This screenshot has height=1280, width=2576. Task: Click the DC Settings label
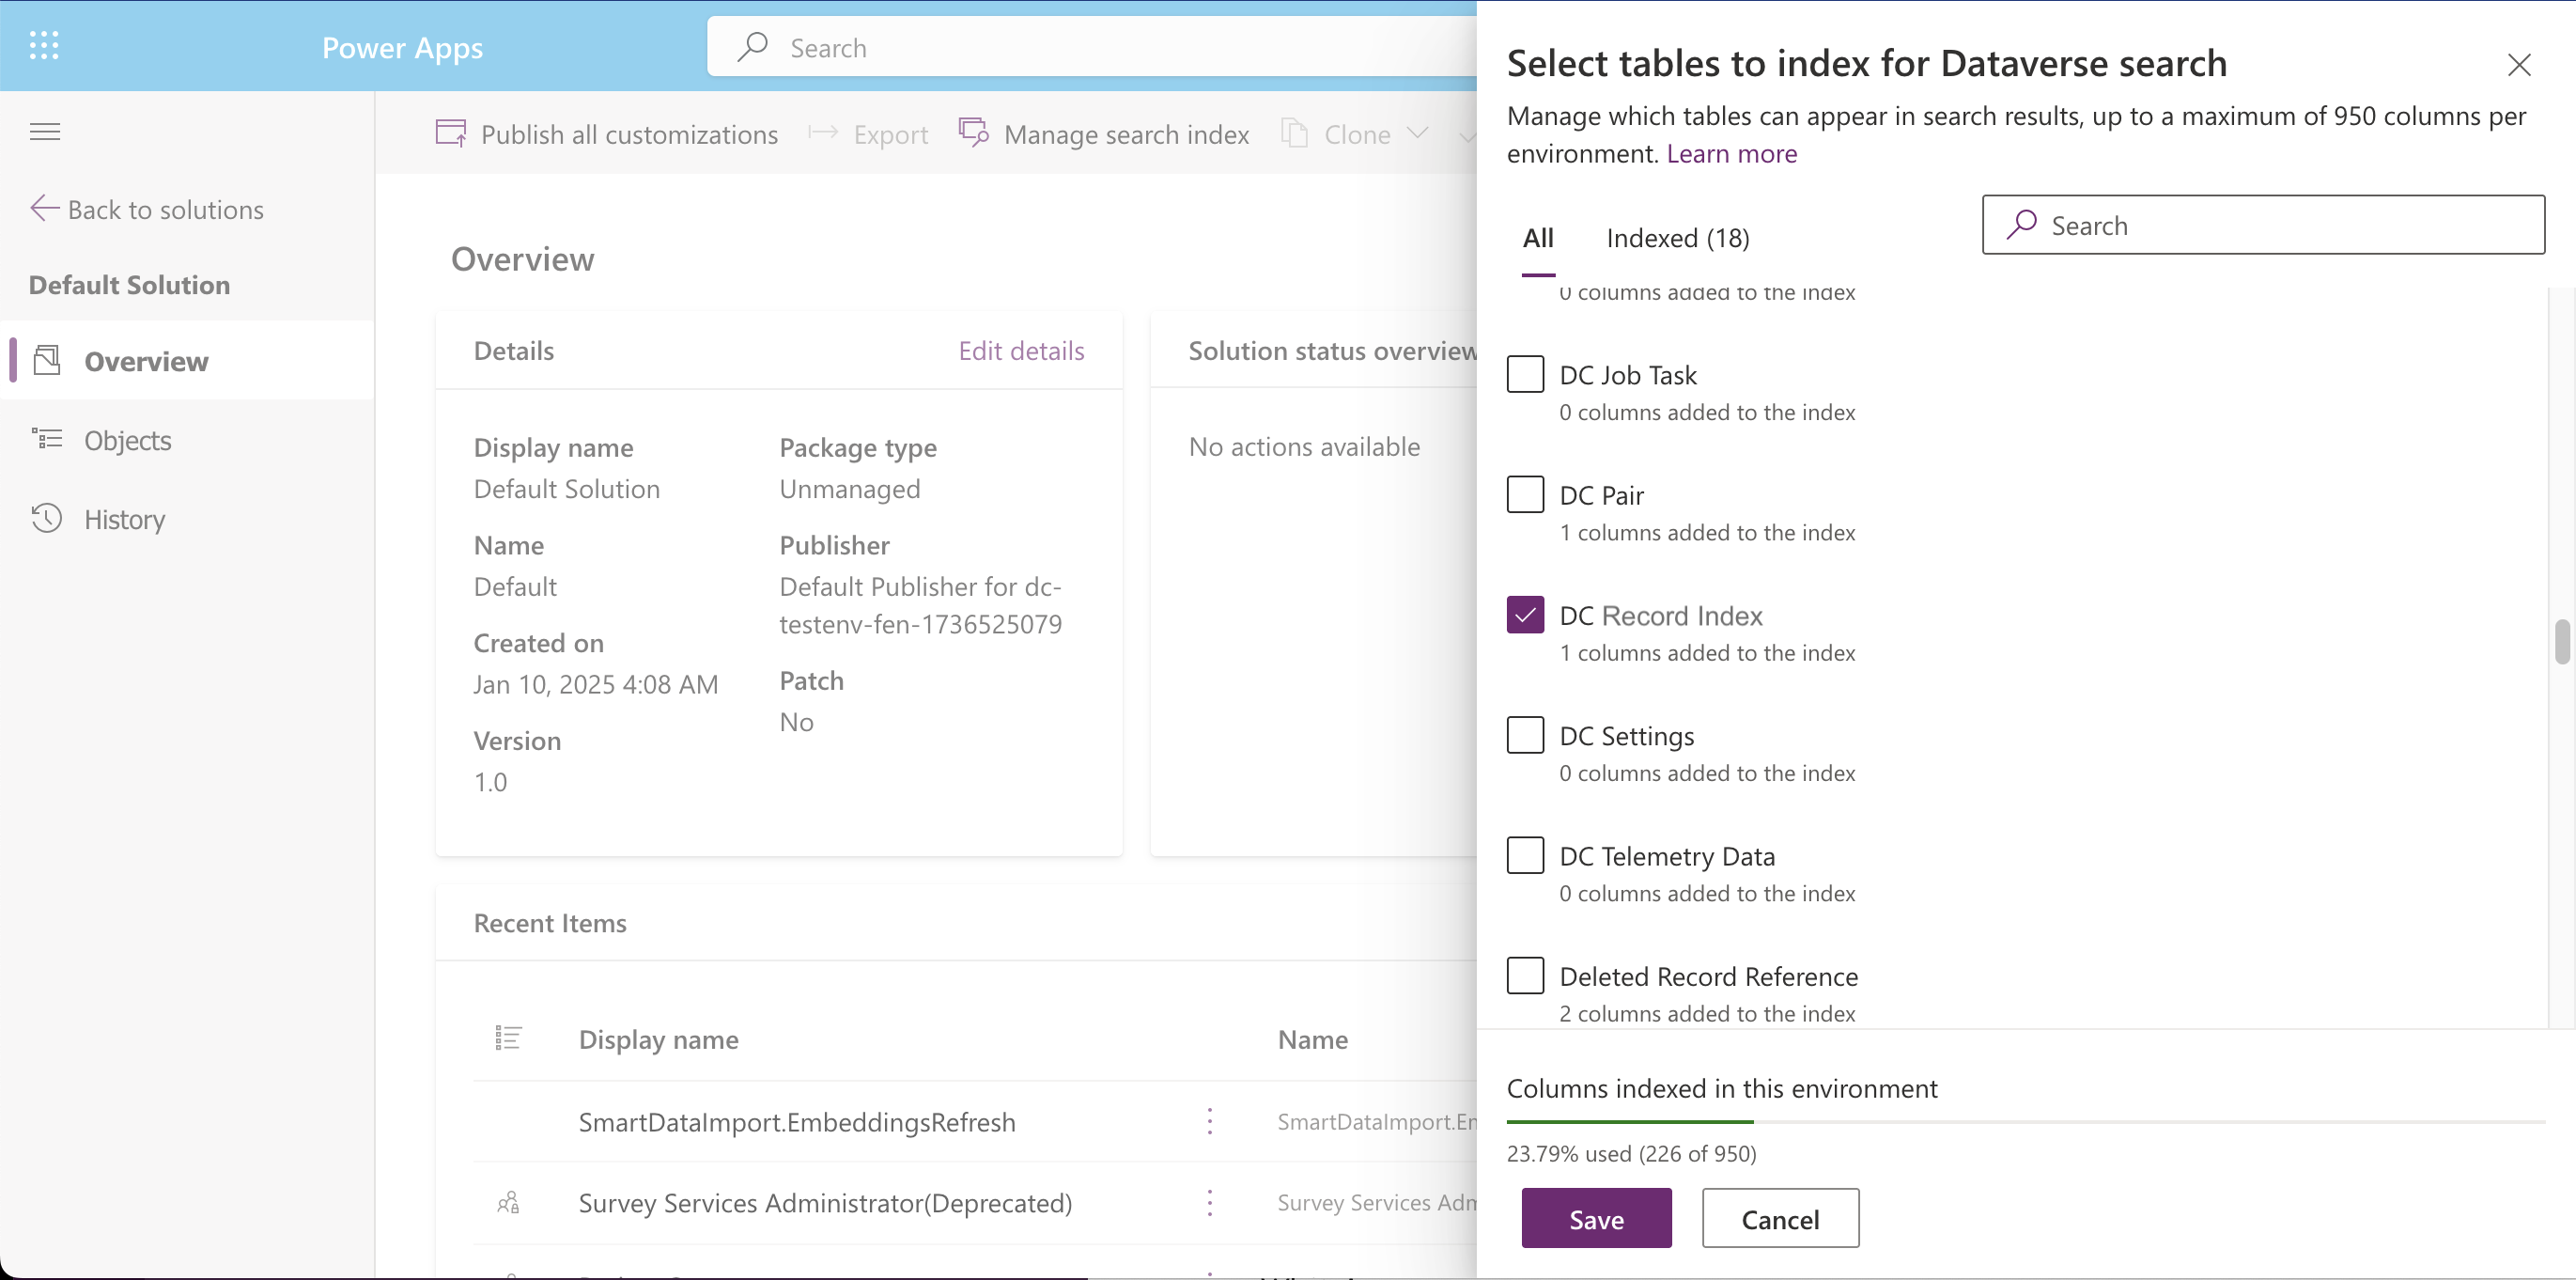click(x=1626, y=735)
